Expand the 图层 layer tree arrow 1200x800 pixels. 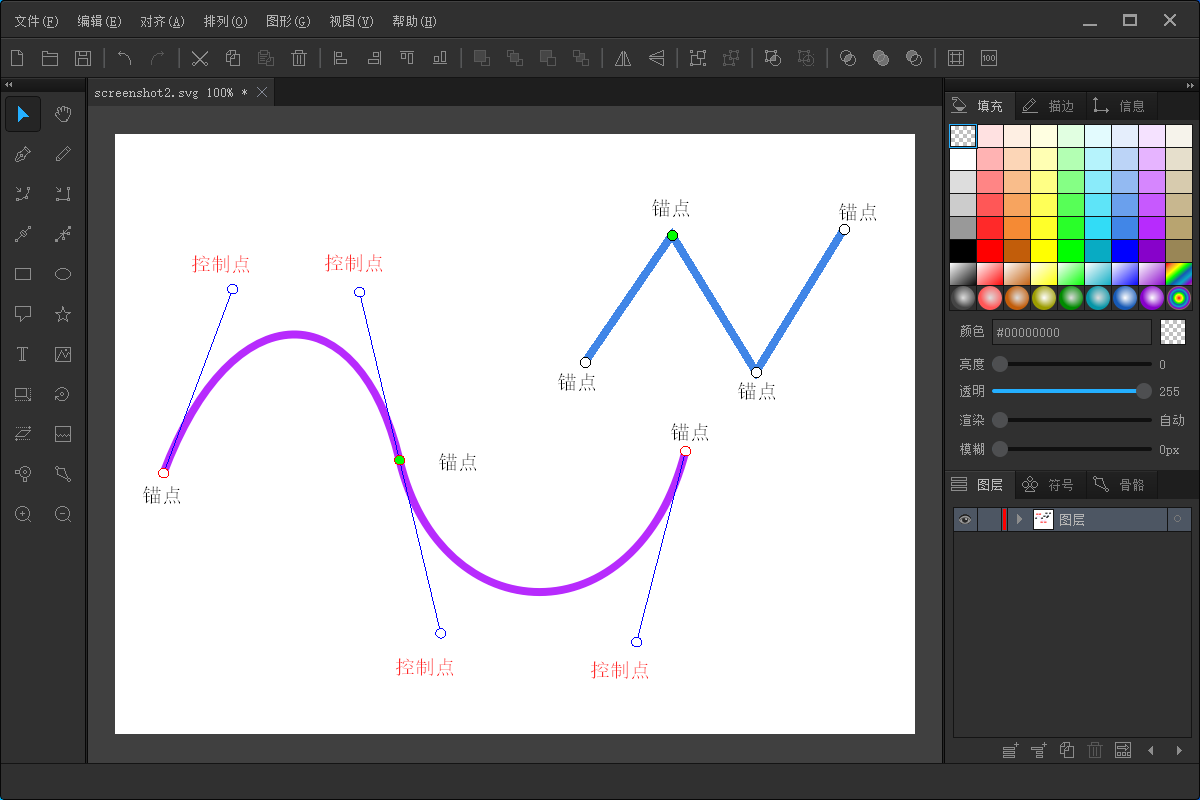click(x=1019, y=519)
